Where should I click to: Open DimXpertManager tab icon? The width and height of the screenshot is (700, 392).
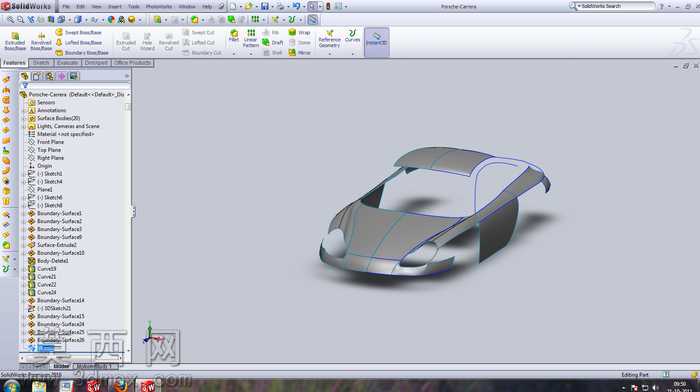[x=62, y=76]
